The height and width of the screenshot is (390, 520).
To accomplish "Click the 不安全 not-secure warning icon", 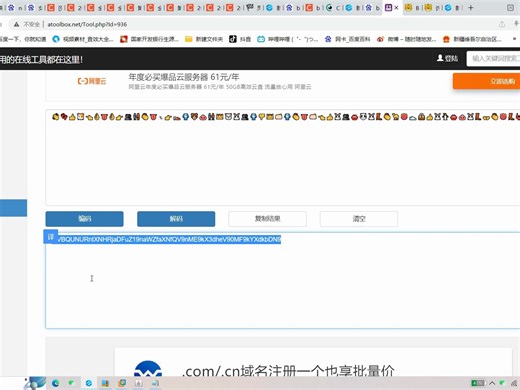I will (16, 24).
